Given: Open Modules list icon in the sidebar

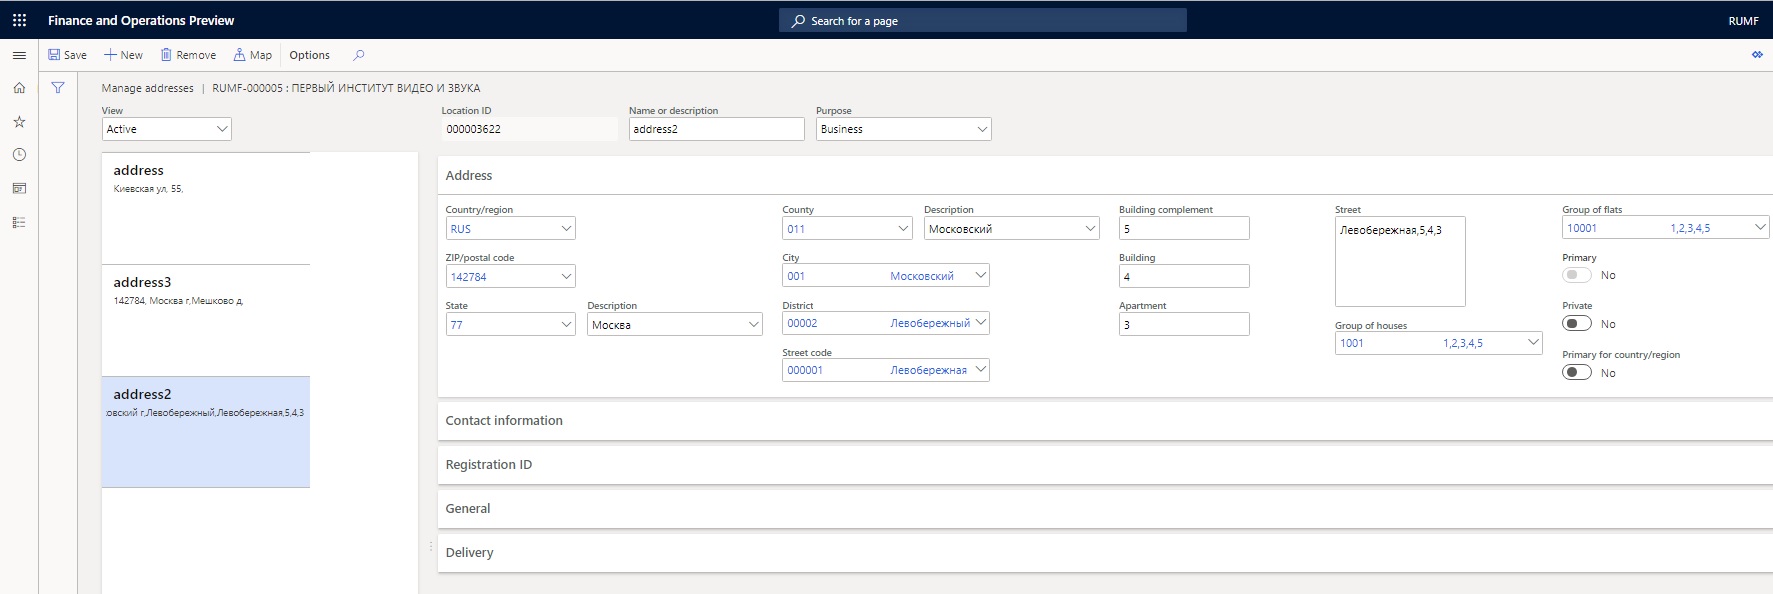Looking at the screenshot, I should 19,222.
